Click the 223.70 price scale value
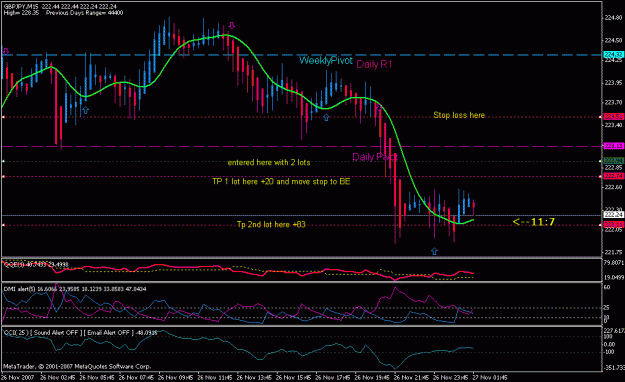Viewport: 625px width, 382px height. pos(613,102)
